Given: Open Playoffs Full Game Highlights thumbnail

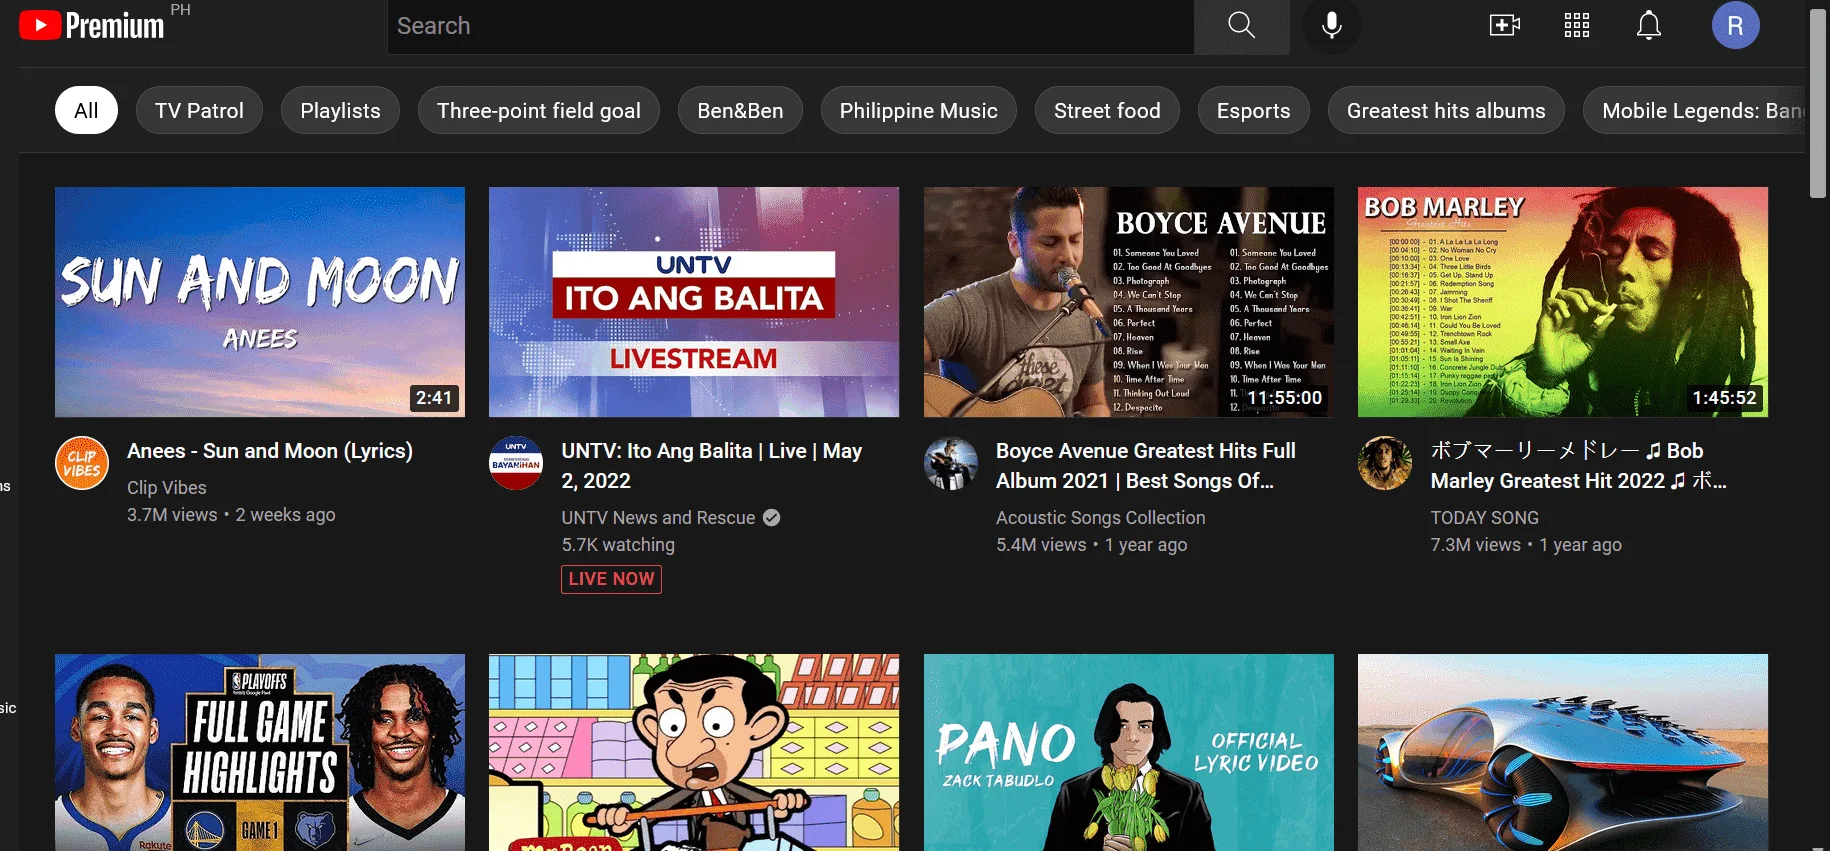Looking at the screenshot, I should click(260, 752).
